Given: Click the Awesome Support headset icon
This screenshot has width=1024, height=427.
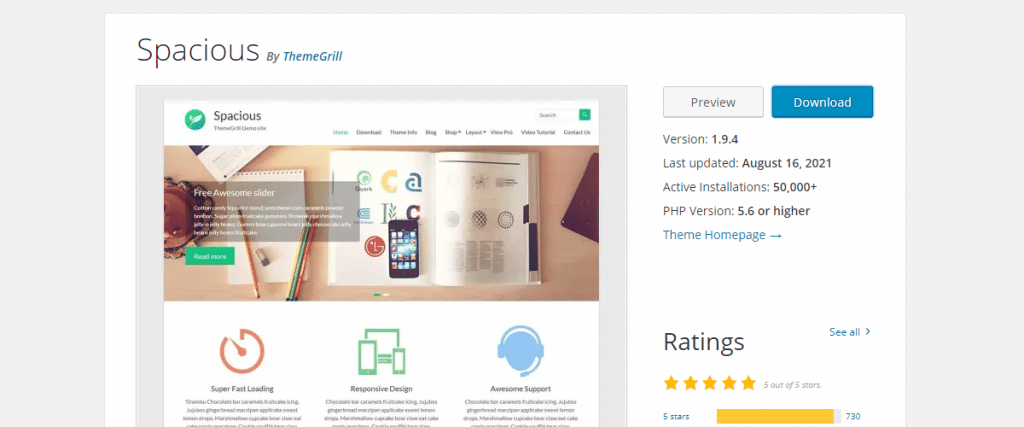Looking at the screenshot, I should point(520,351).
